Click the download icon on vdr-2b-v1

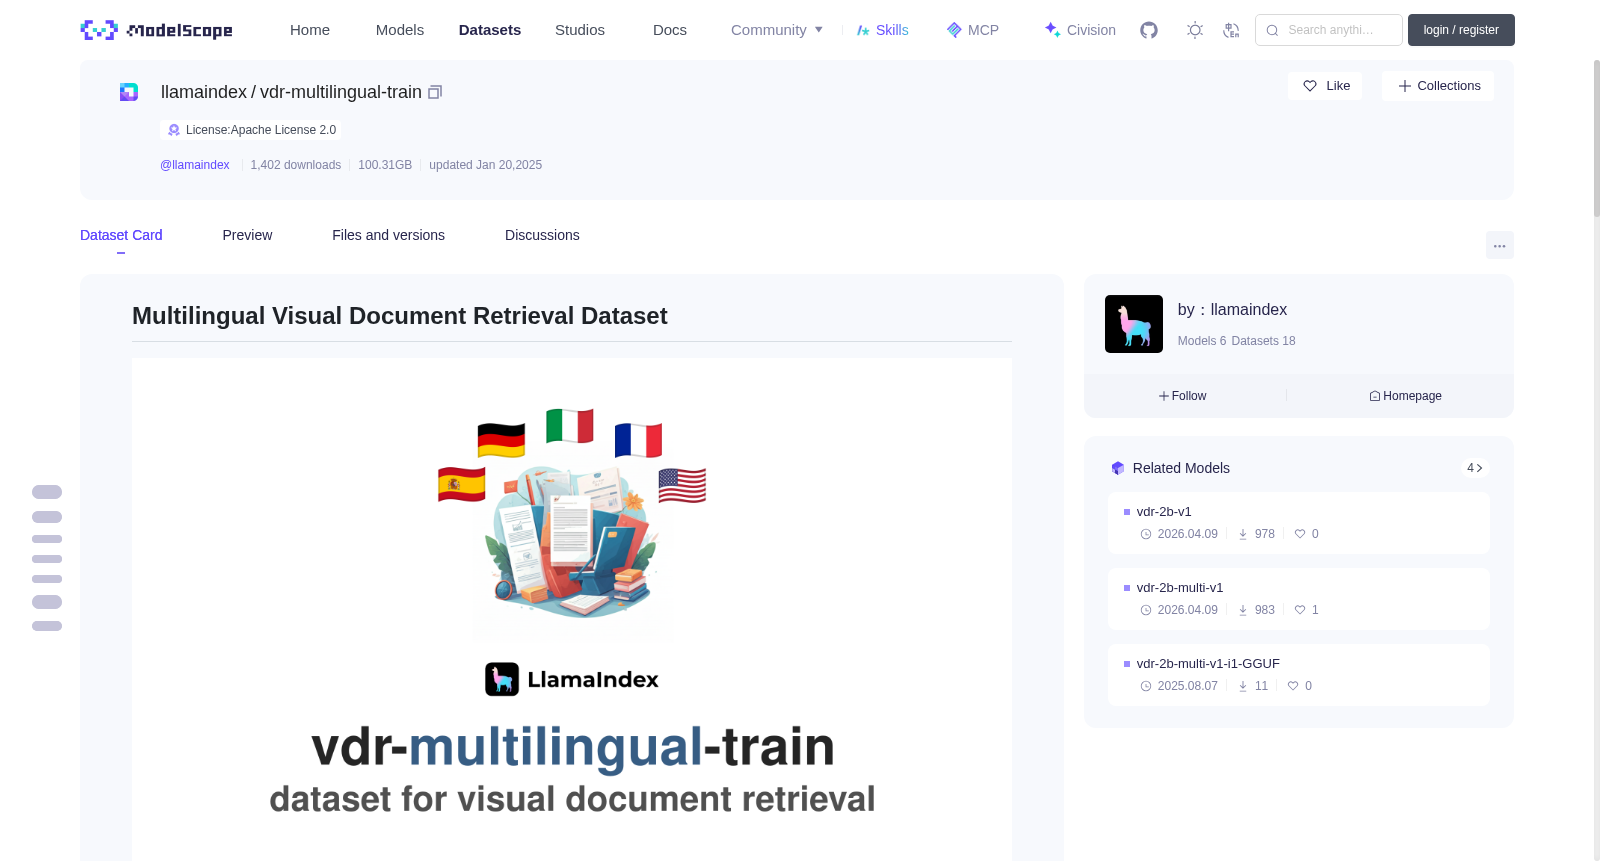click(x=1243, y=534)
